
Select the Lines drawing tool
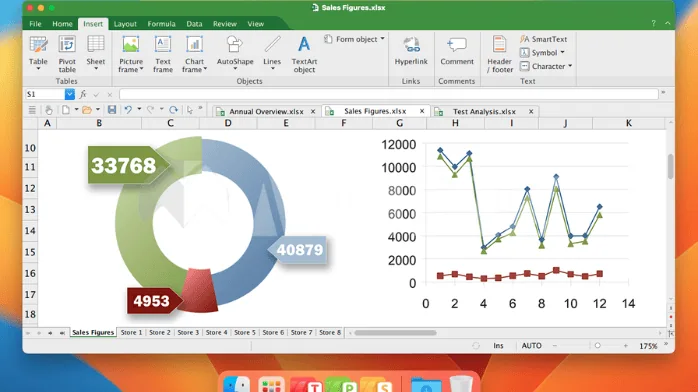pyautogui.click(x=272, y=53)
